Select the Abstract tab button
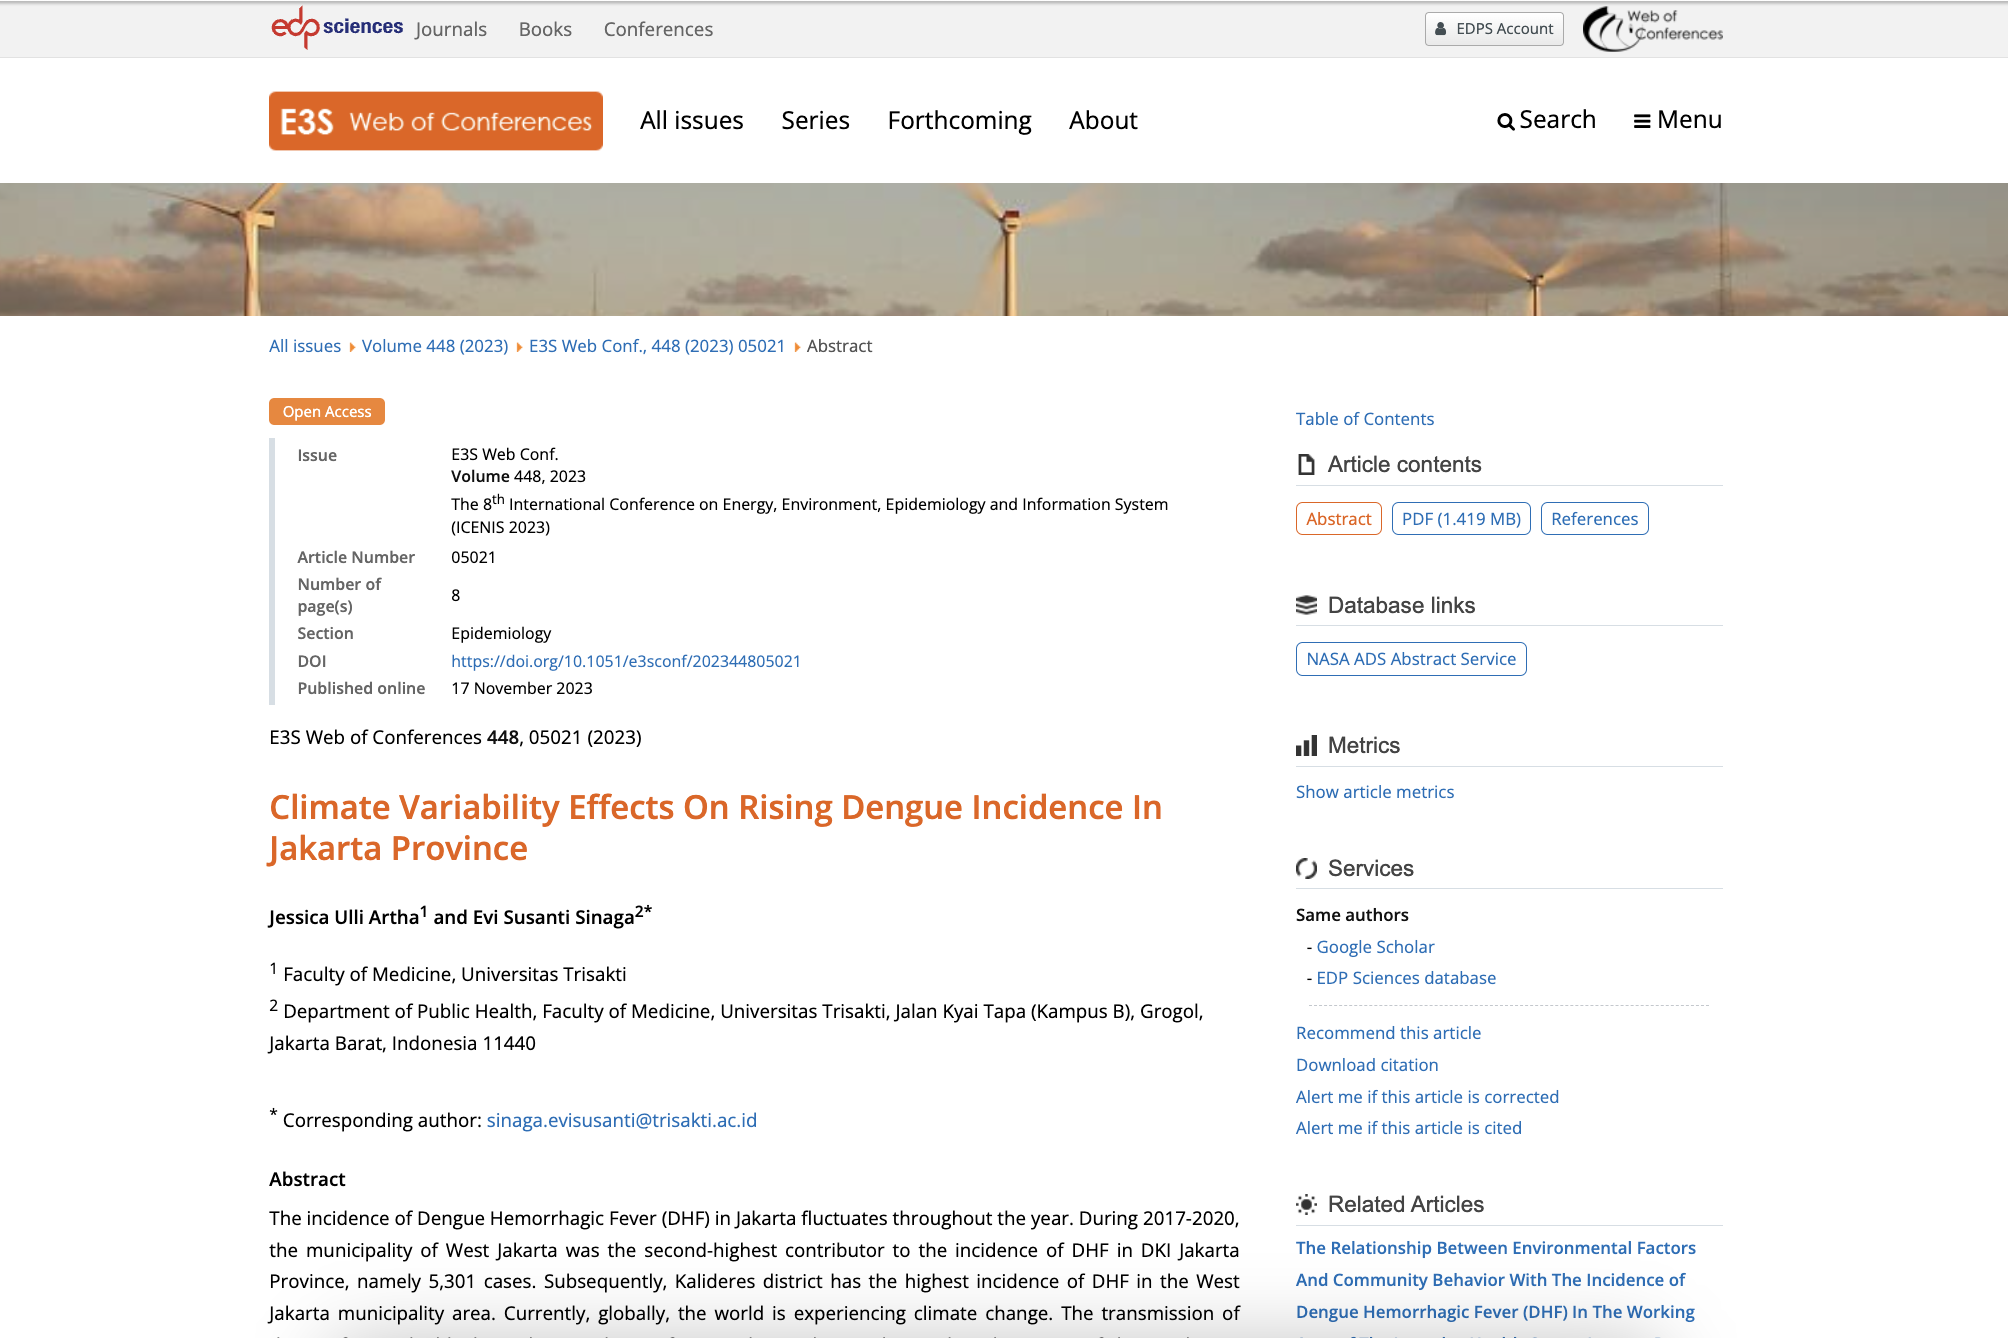The image size is (2008, 1338). [x=1338, y=519]
